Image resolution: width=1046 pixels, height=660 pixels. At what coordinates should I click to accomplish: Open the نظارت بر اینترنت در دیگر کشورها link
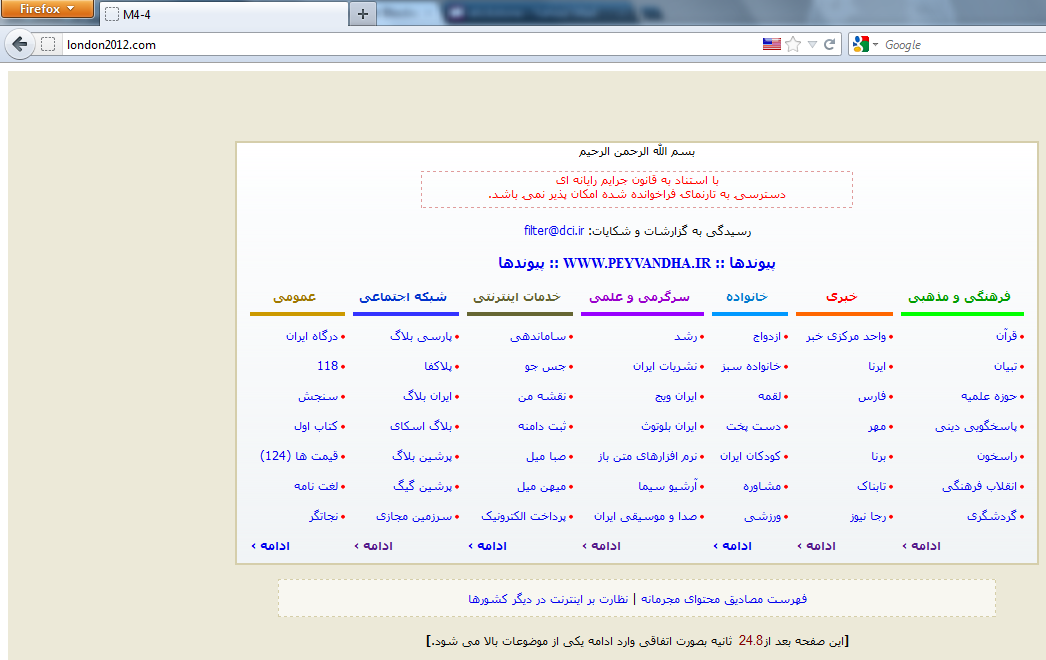548,599
